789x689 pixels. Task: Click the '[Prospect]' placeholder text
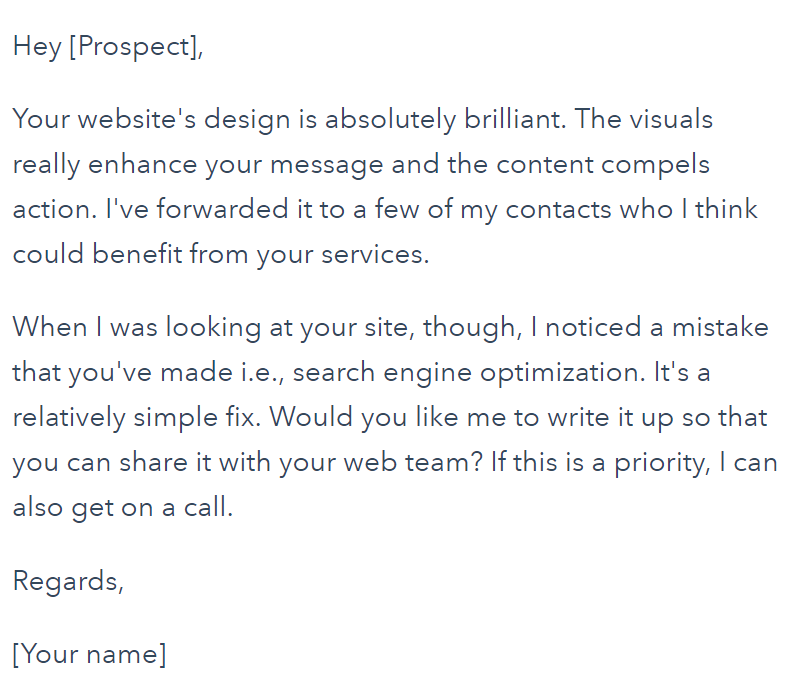(134, 47)
